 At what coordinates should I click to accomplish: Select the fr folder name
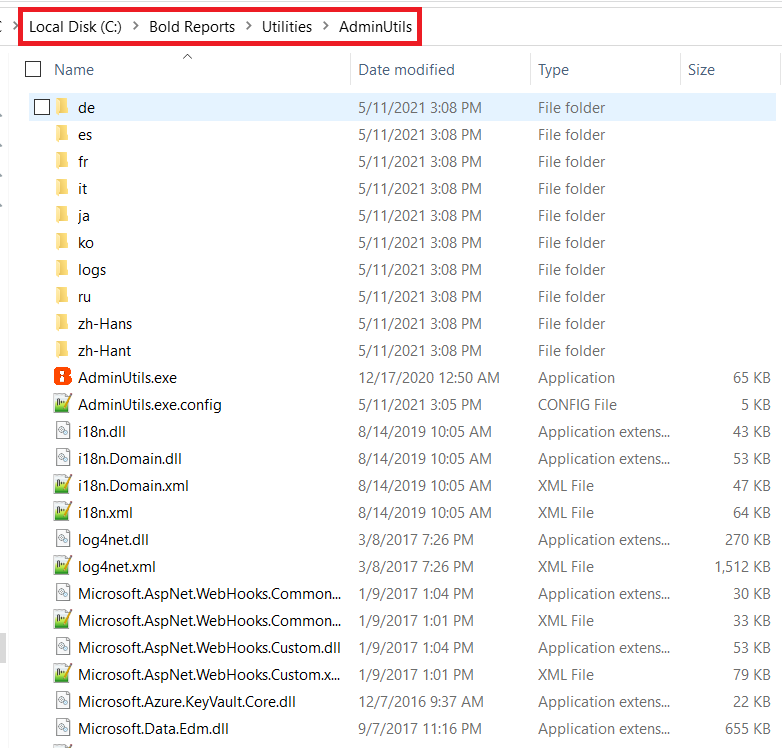(x=83, y=162)
